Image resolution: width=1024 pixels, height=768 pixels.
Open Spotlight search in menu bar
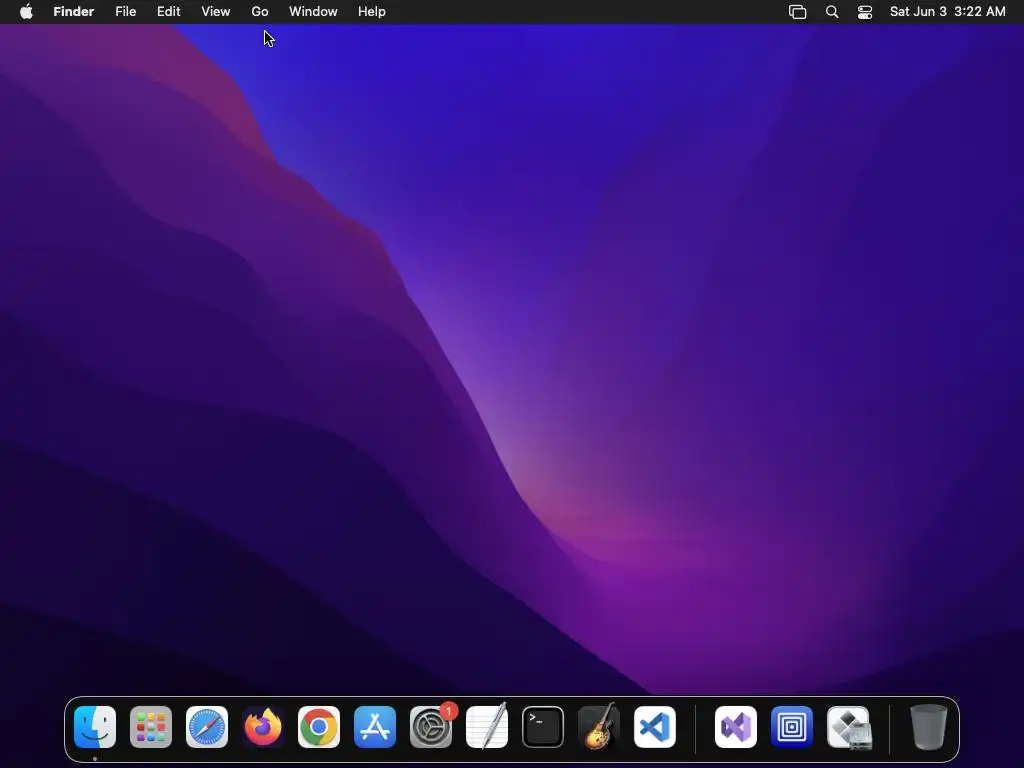click(x=832, y=12)
